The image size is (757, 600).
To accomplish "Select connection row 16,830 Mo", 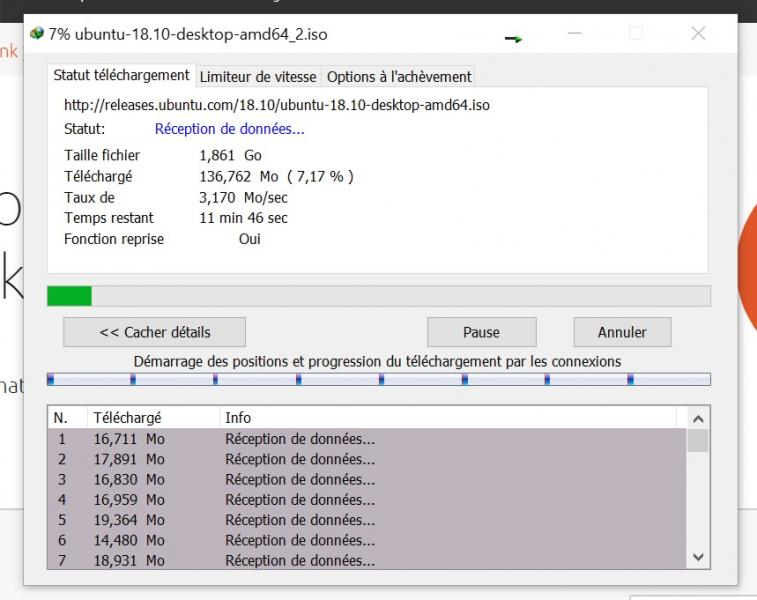I will (x=367, y=479).
